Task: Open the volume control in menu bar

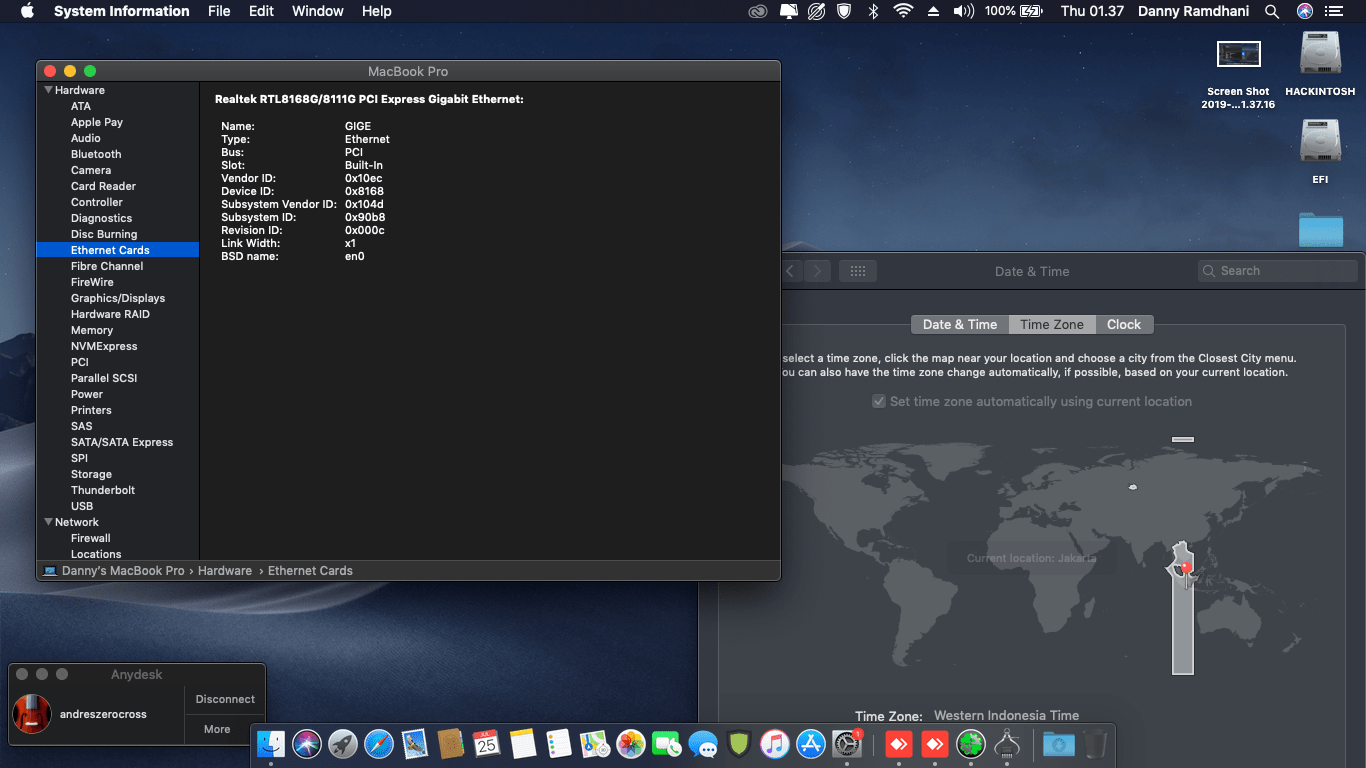Action: coord(963,11)
